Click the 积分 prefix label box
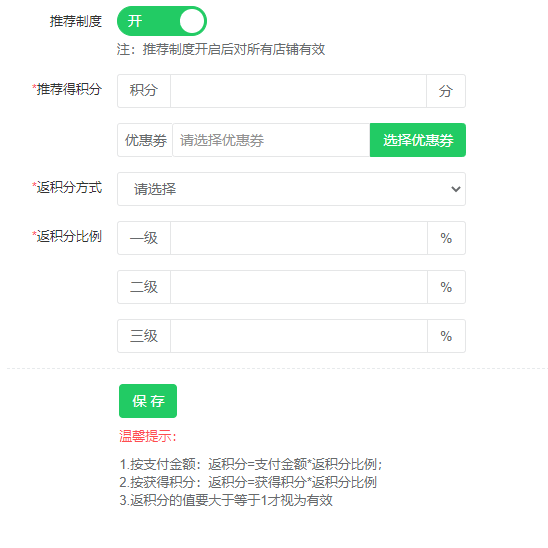Viewport: 548px width, 548px height. 144,91
